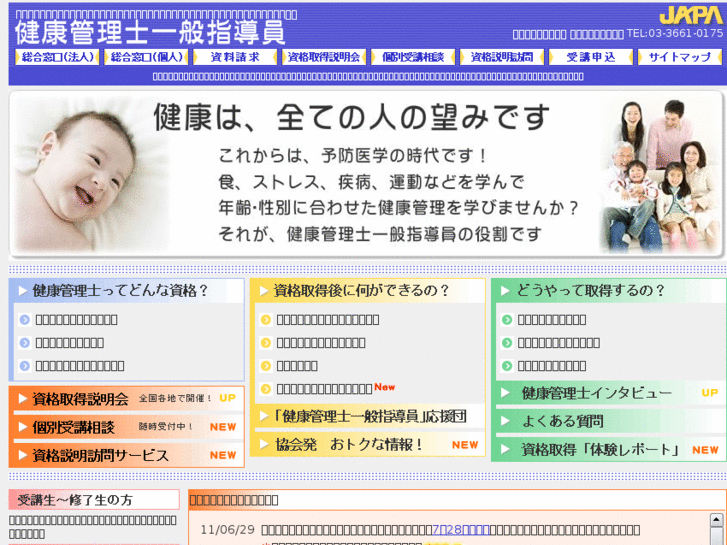Click third blue bullet icon under 健康管理士ってどんな資格？

[25, 366]
